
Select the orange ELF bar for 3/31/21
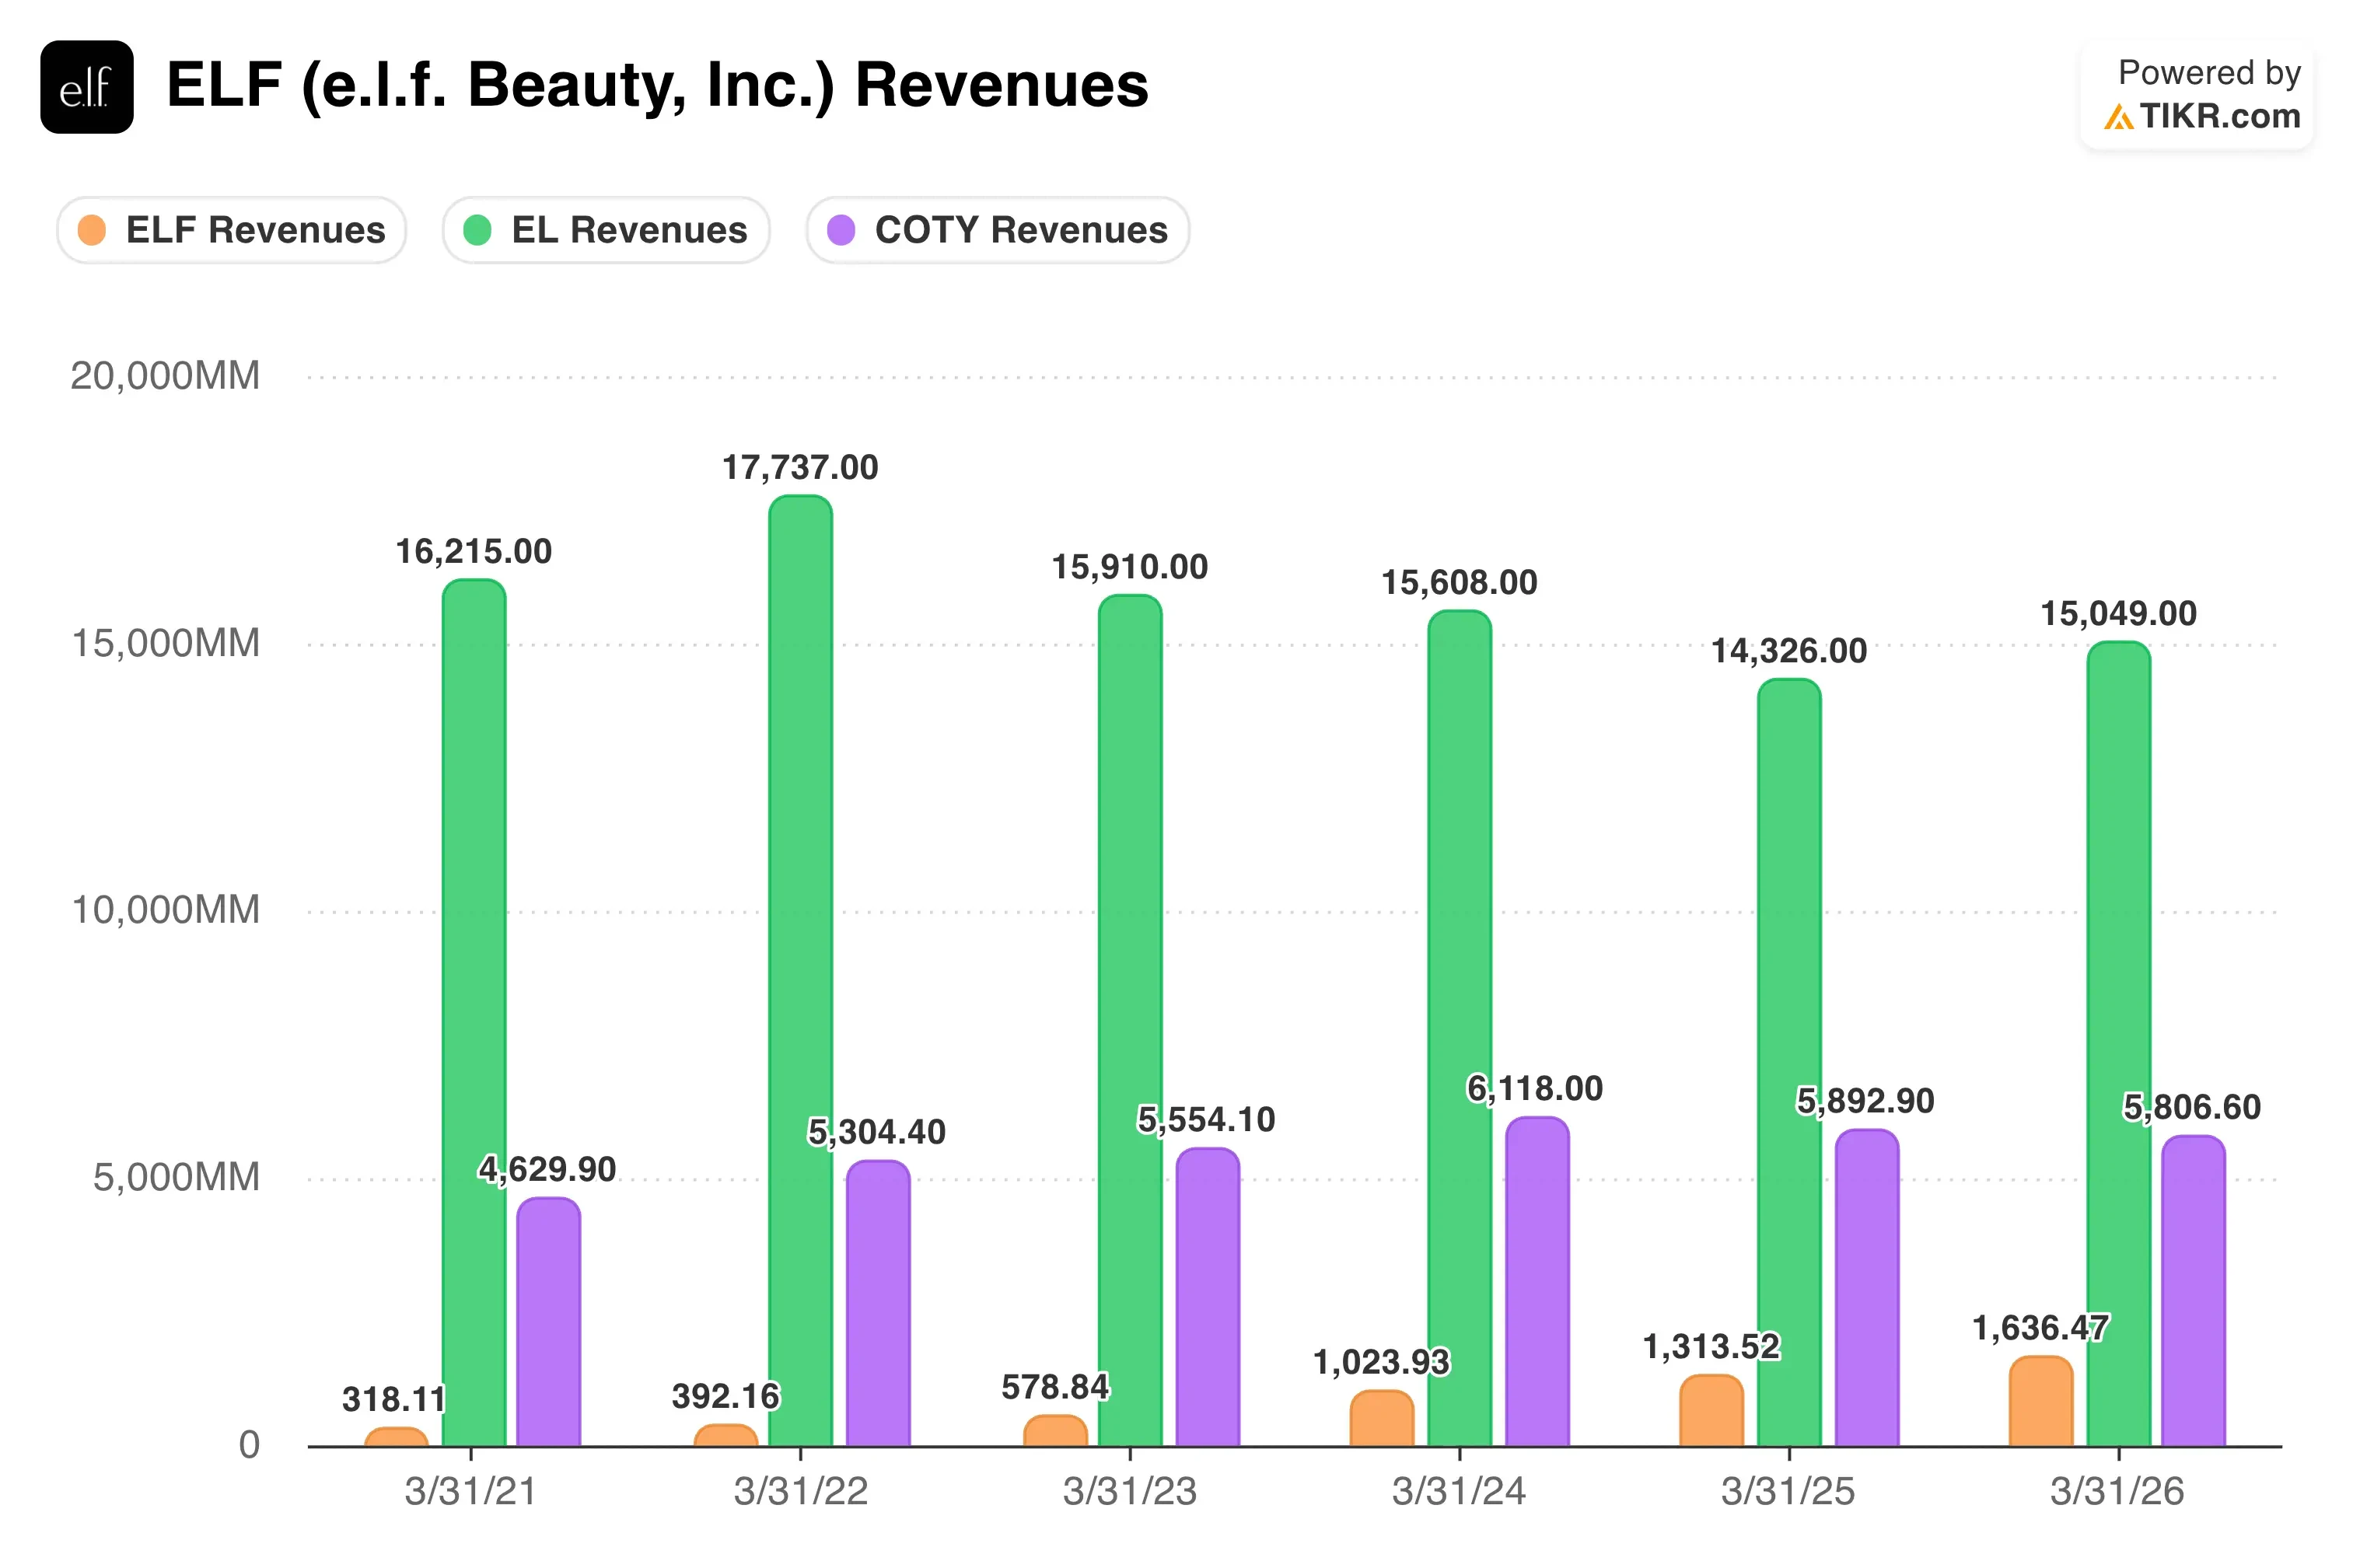click(396, 1437)
